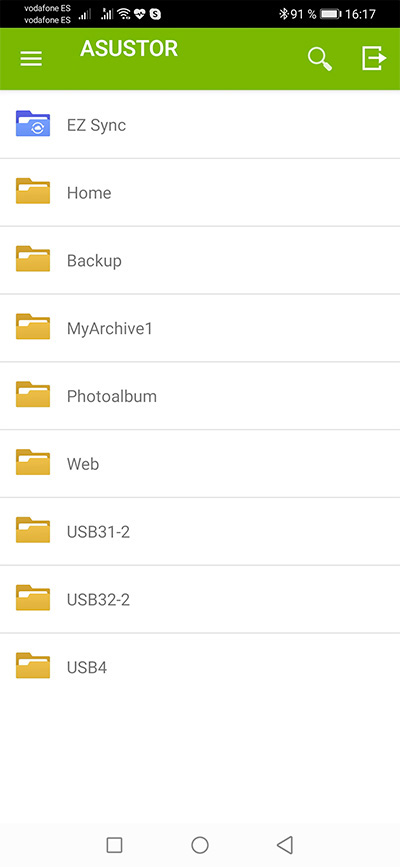This screenshot has height=867, width=400.
Task: Tap the ASUSTOR title text
Action: click(129, 49)
